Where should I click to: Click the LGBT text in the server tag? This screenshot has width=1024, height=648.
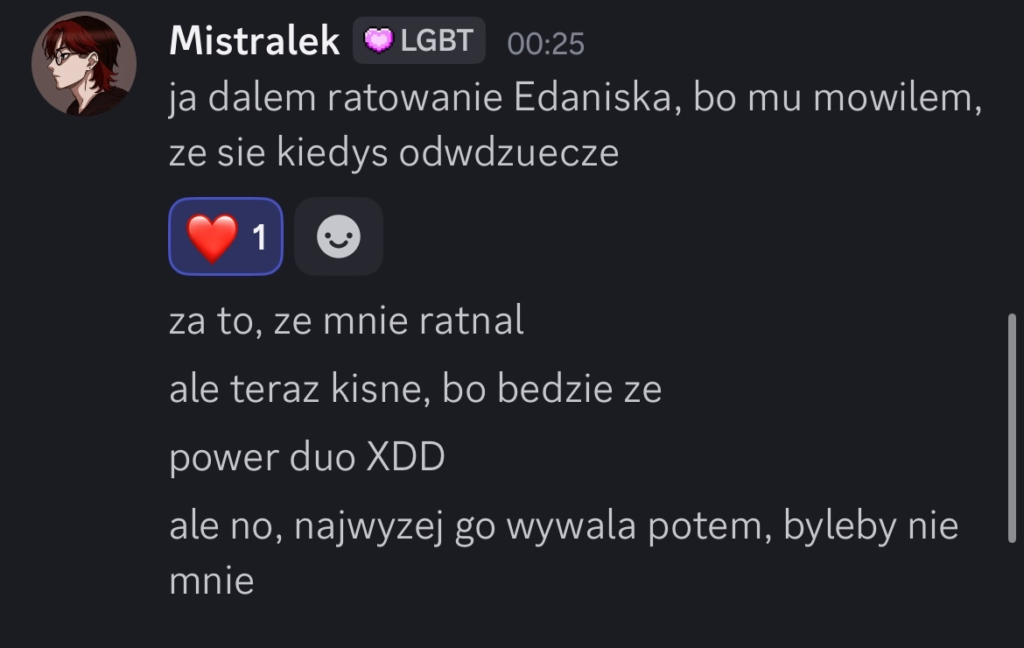coord(437,41)
